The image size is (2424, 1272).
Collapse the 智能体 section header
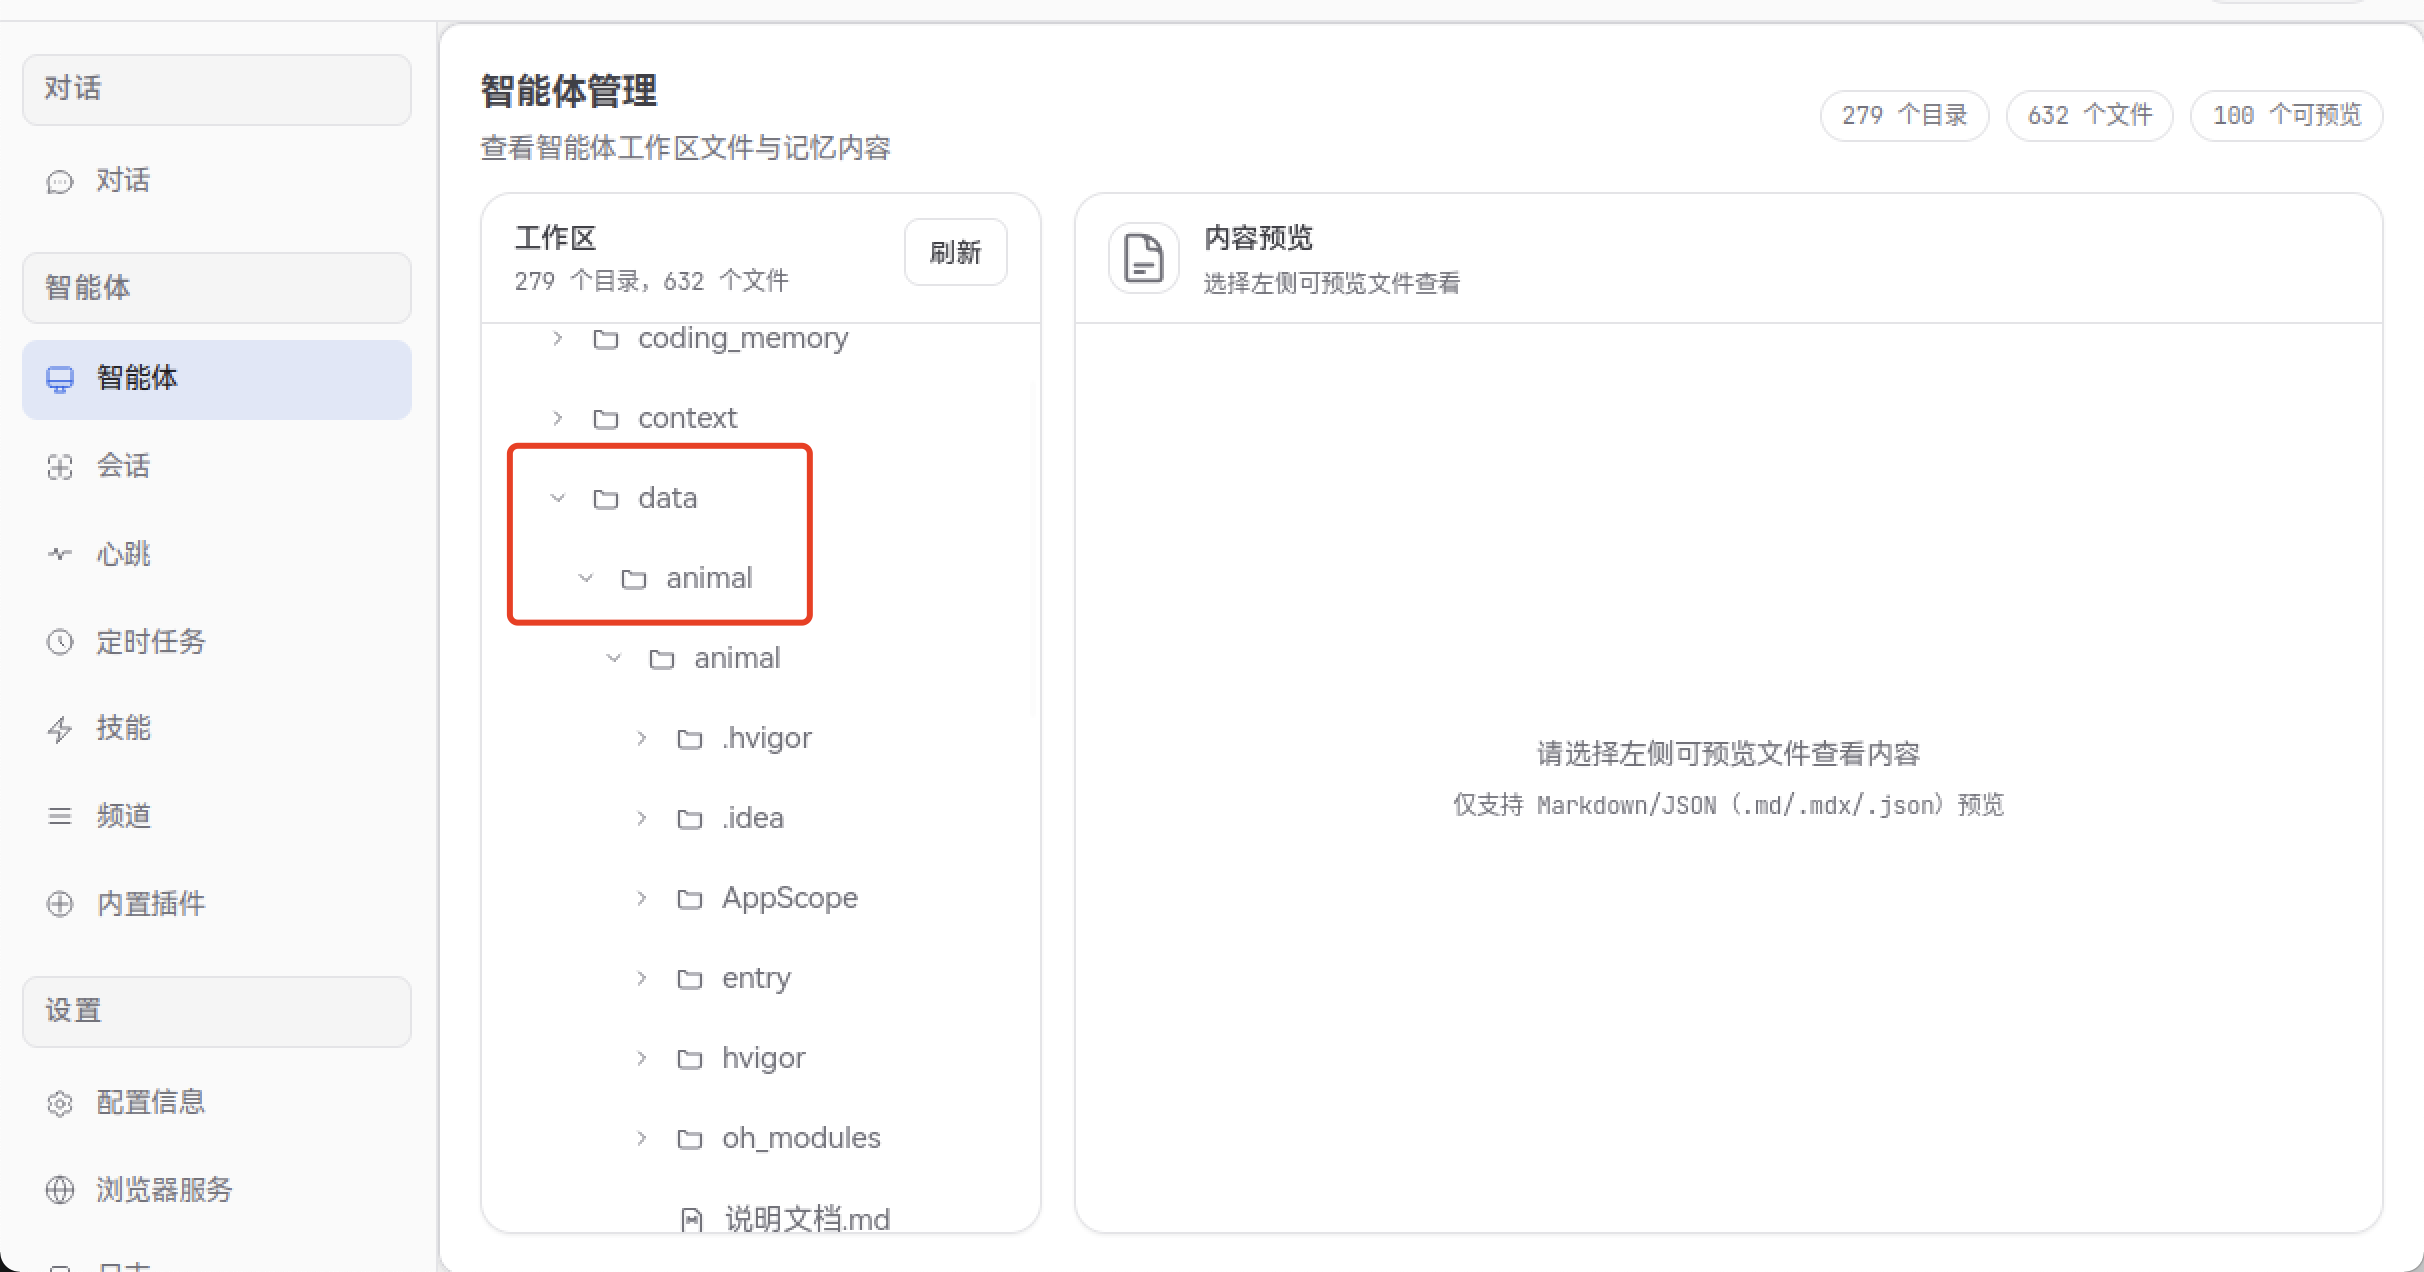pos(217,288)
